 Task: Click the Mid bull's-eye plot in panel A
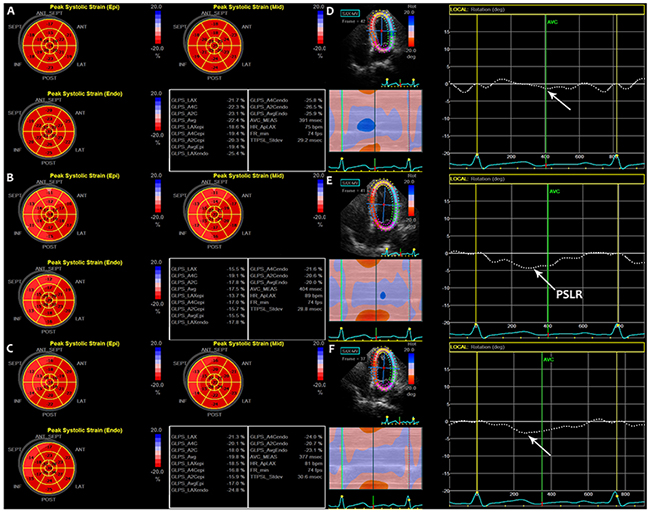(x=217, y=49)
